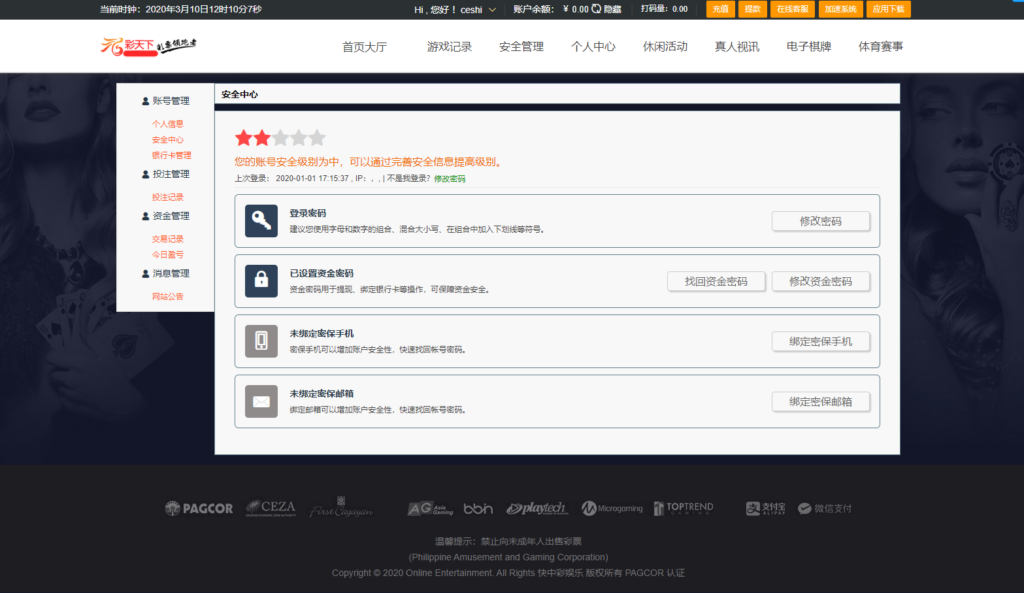Click the green 修改密码 link after last login
The width and height of the screenshot is (1024, 593).
pyautogui.click(x=449, y=179)
